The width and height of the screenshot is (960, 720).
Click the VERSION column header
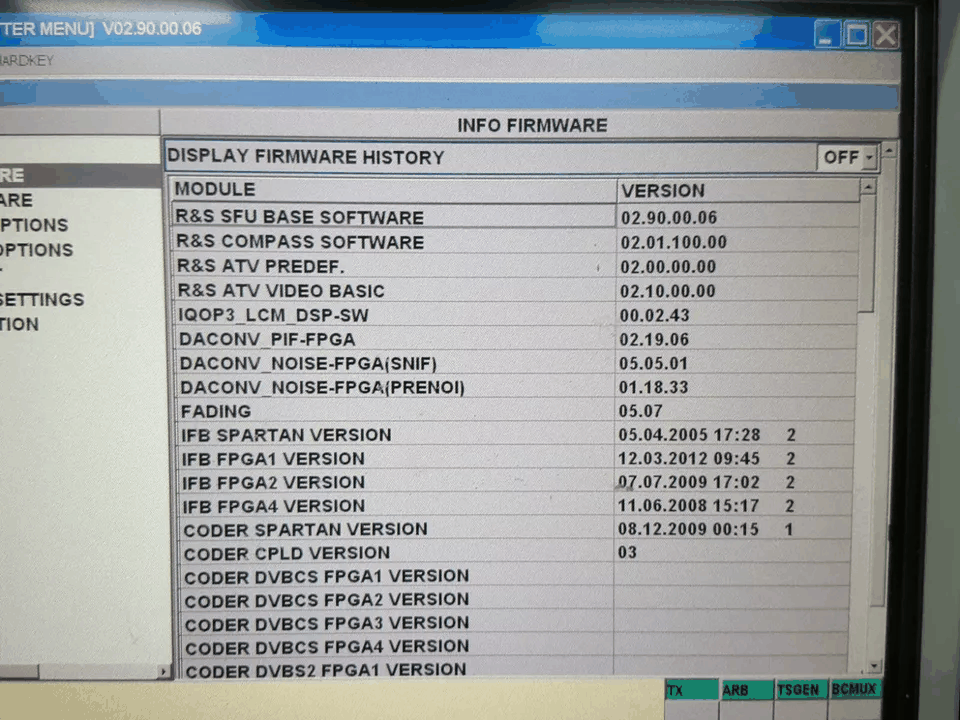coord(738,190)
